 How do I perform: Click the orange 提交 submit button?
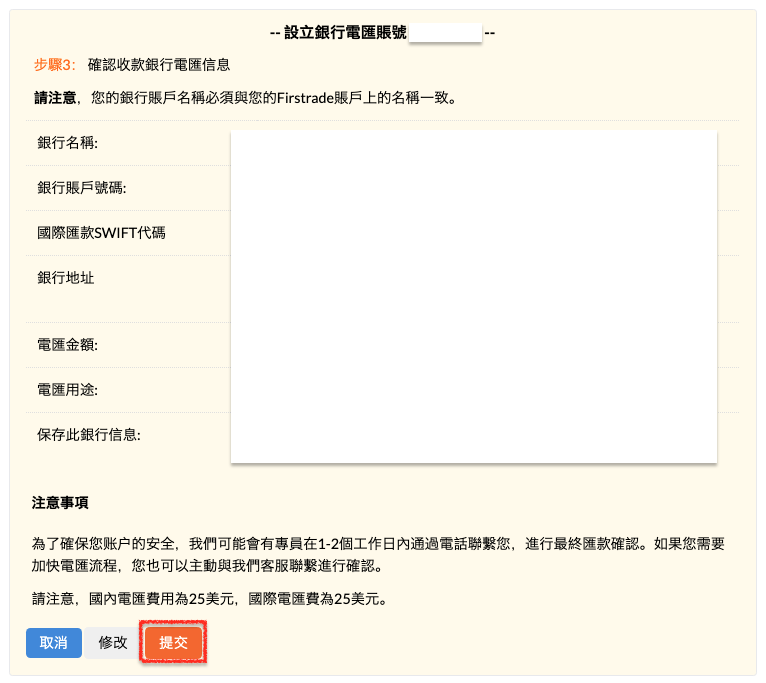pos(173,643)
